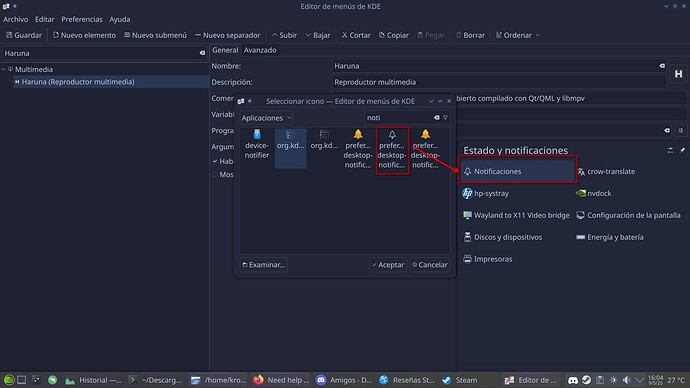Toggle the Mos checkbox
This screenshot has height=388, width=690.
[x=215, y=175]
